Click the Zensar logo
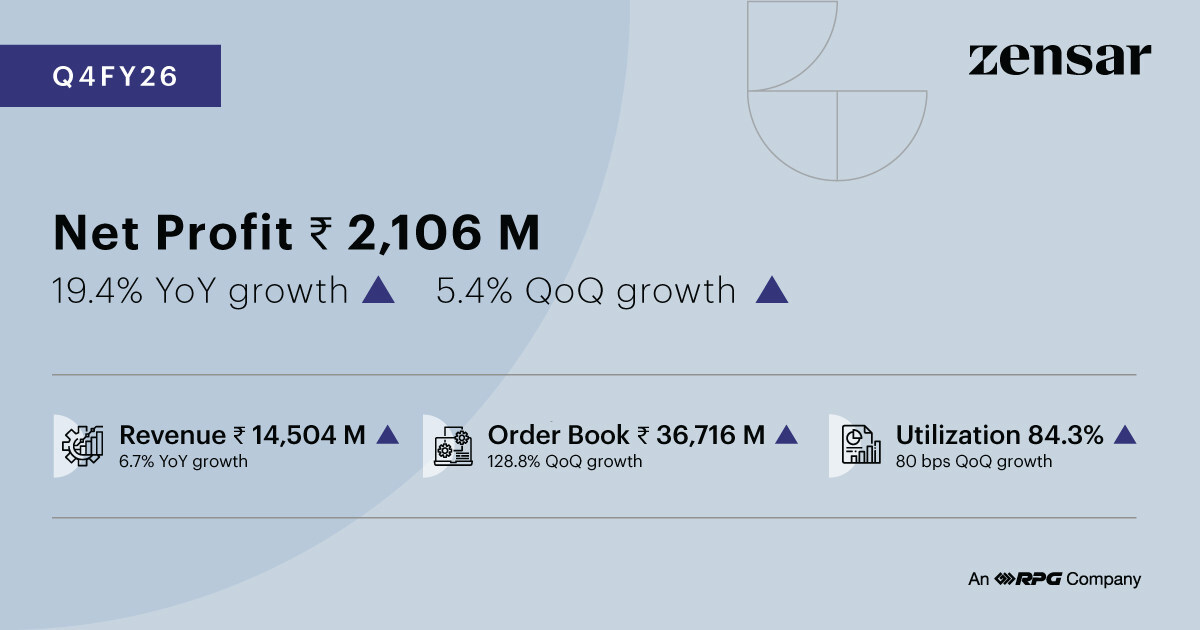This screenshot has height=630, width=1200. (x=1059, y=60)
